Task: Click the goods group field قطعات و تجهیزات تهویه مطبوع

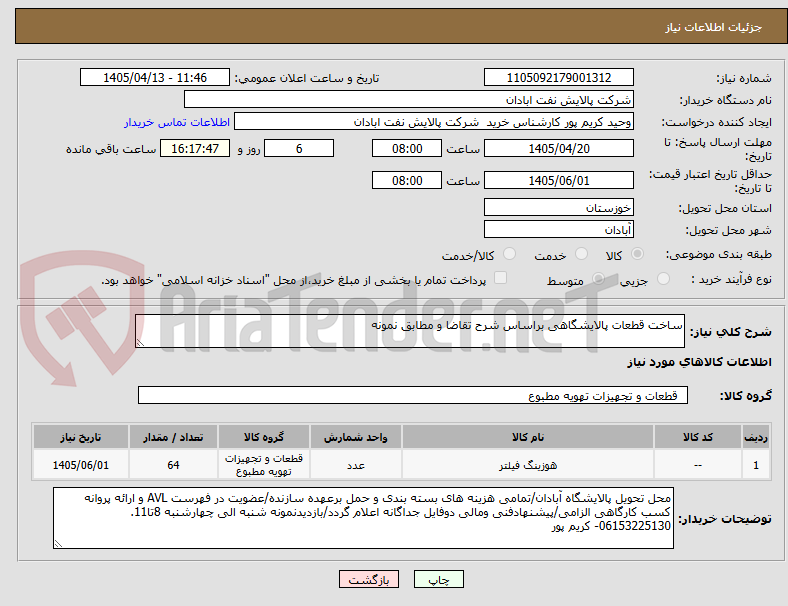Action: tap(413, 395)
